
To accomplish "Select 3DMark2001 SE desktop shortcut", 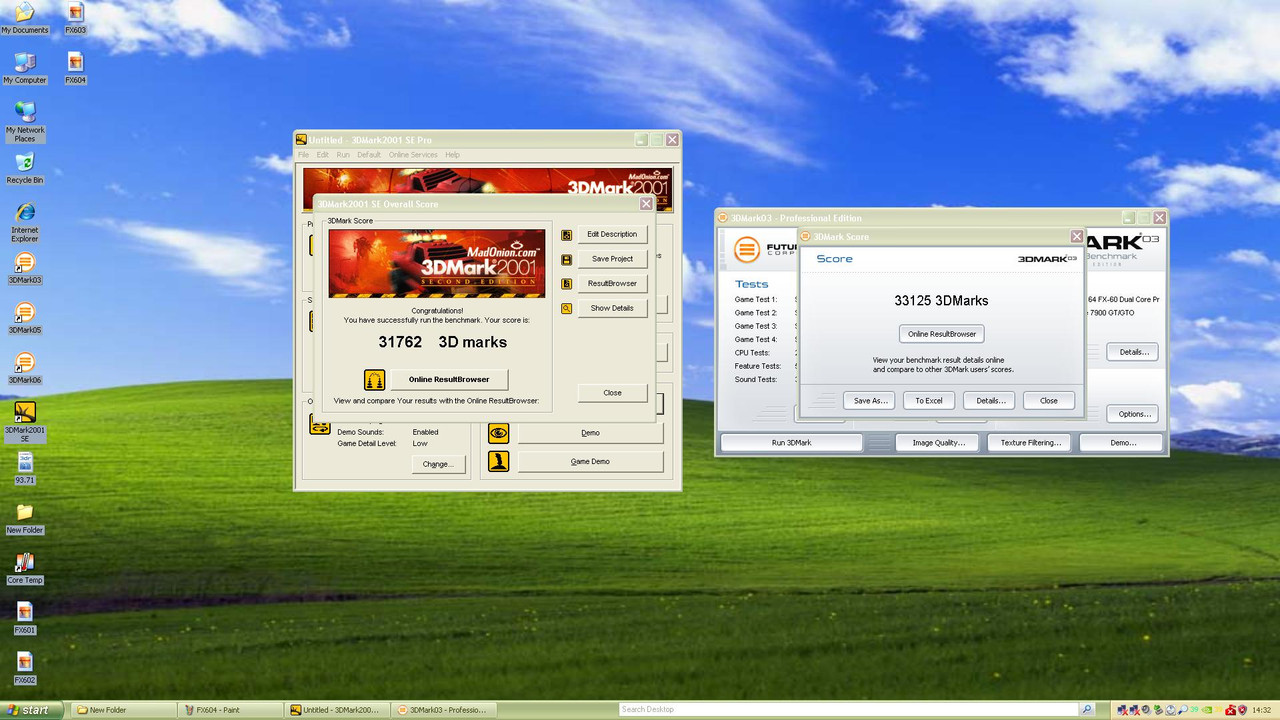I will tap(25, 422).
